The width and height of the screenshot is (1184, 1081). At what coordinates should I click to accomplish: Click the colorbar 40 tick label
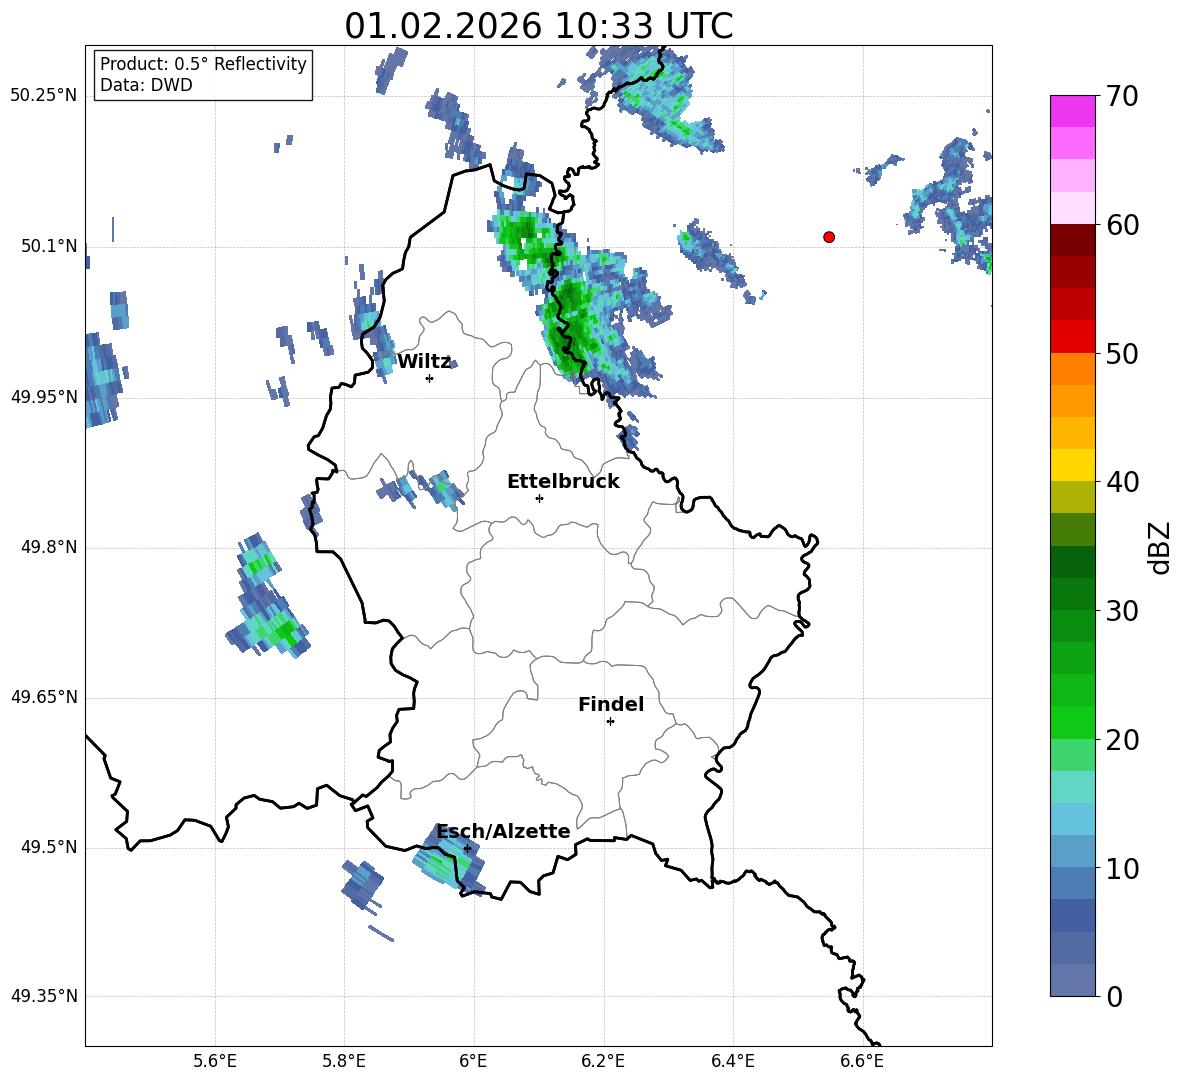[1122, 482]
